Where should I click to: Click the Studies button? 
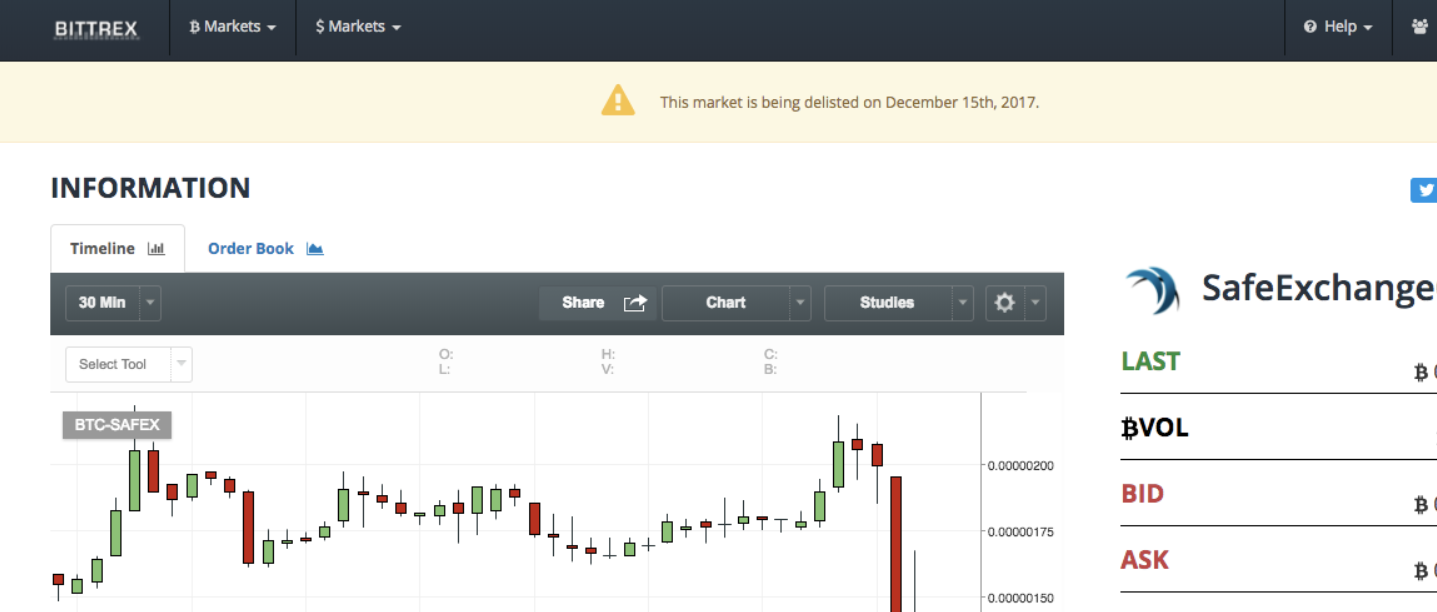tap(887, 303)
